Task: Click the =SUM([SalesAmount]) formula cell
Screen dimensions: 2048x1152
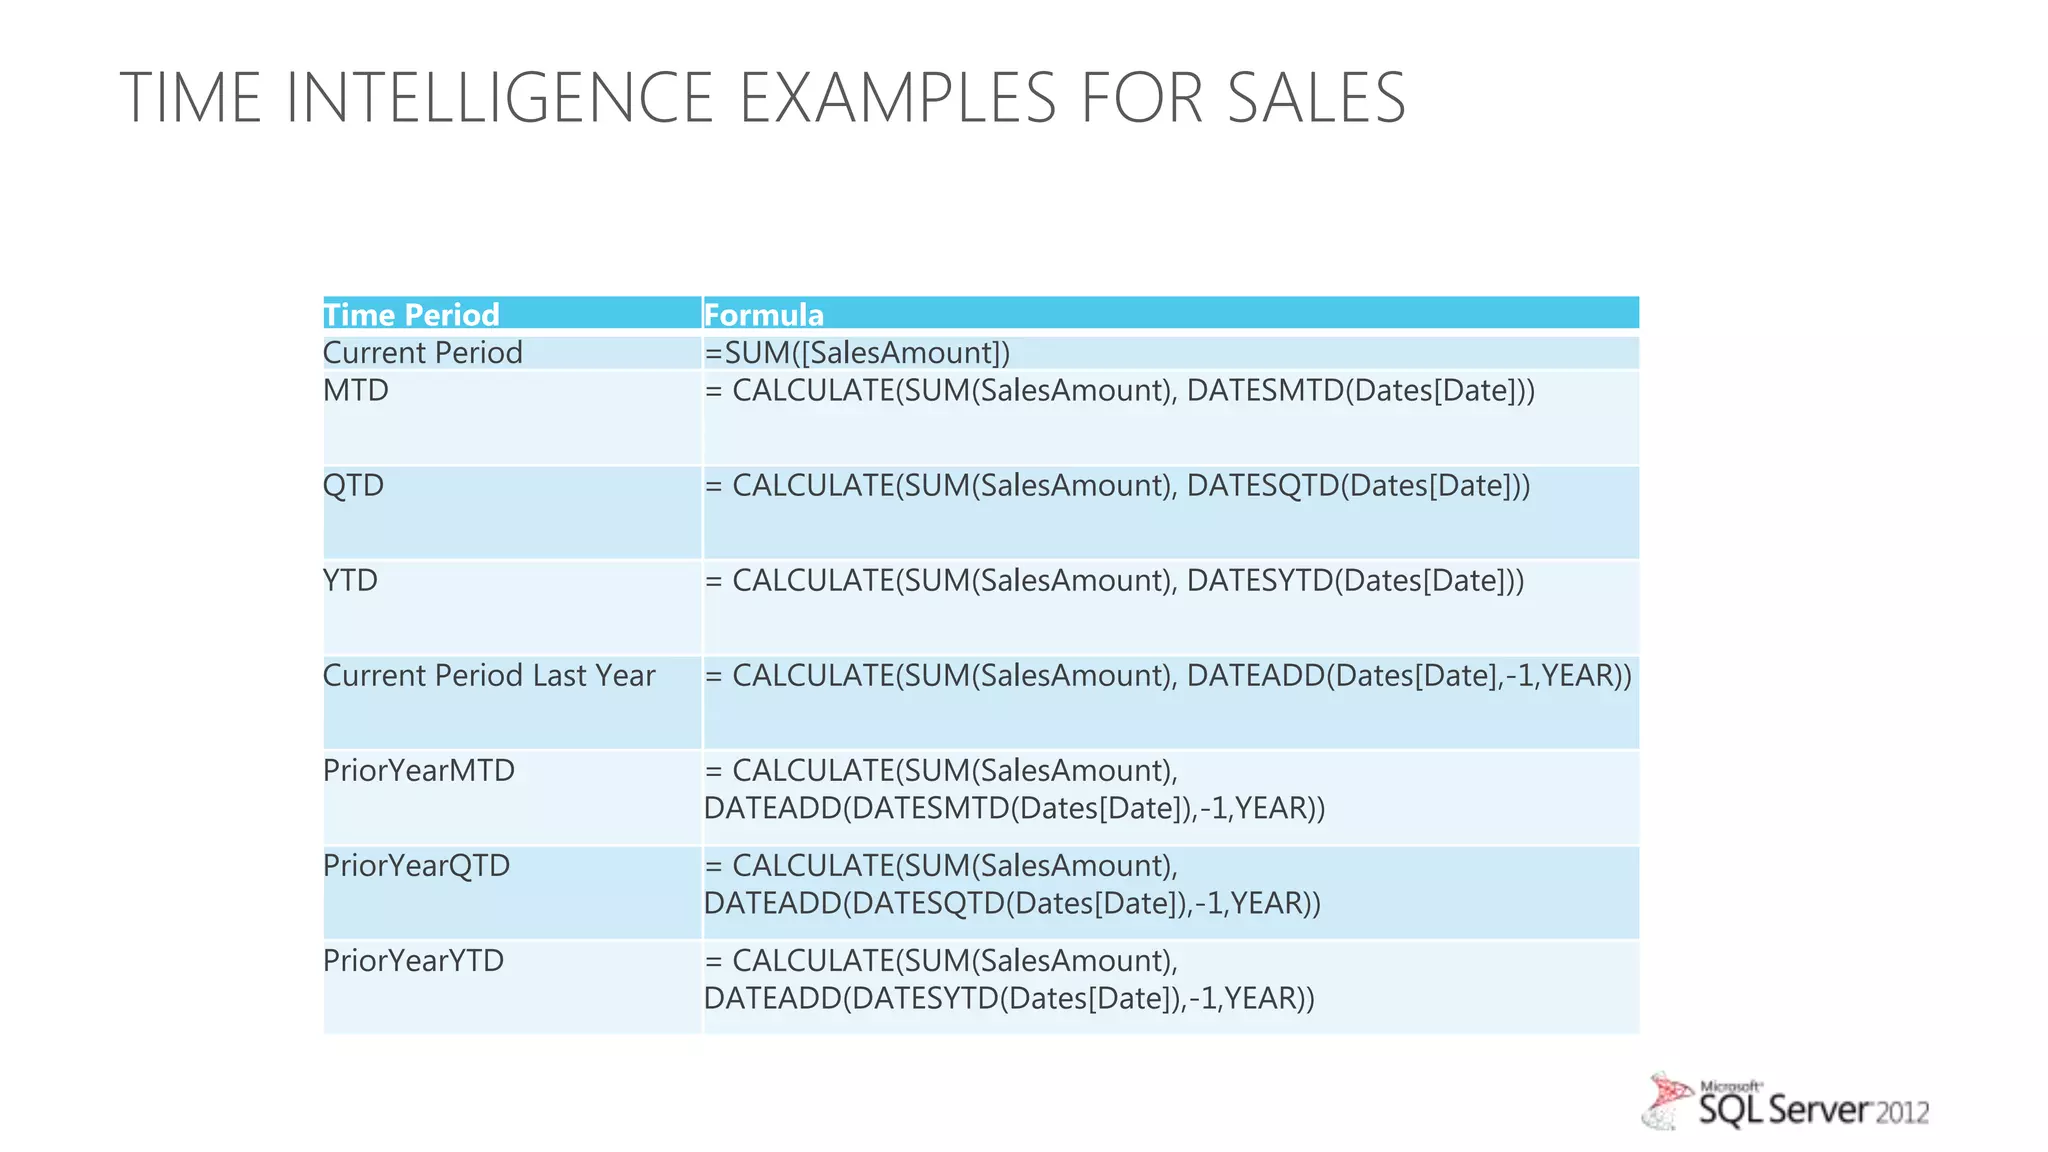Action: (x=1171, y=352)
